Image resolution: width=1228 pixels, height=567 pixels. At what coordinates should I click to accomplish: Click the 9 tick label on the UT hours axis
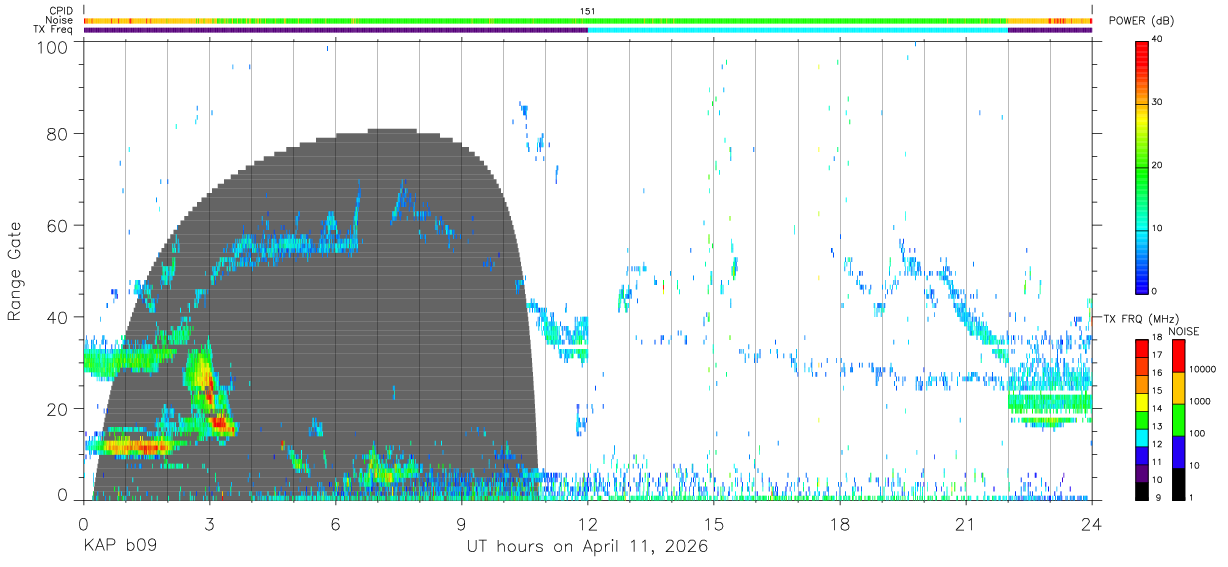point(461,523)
